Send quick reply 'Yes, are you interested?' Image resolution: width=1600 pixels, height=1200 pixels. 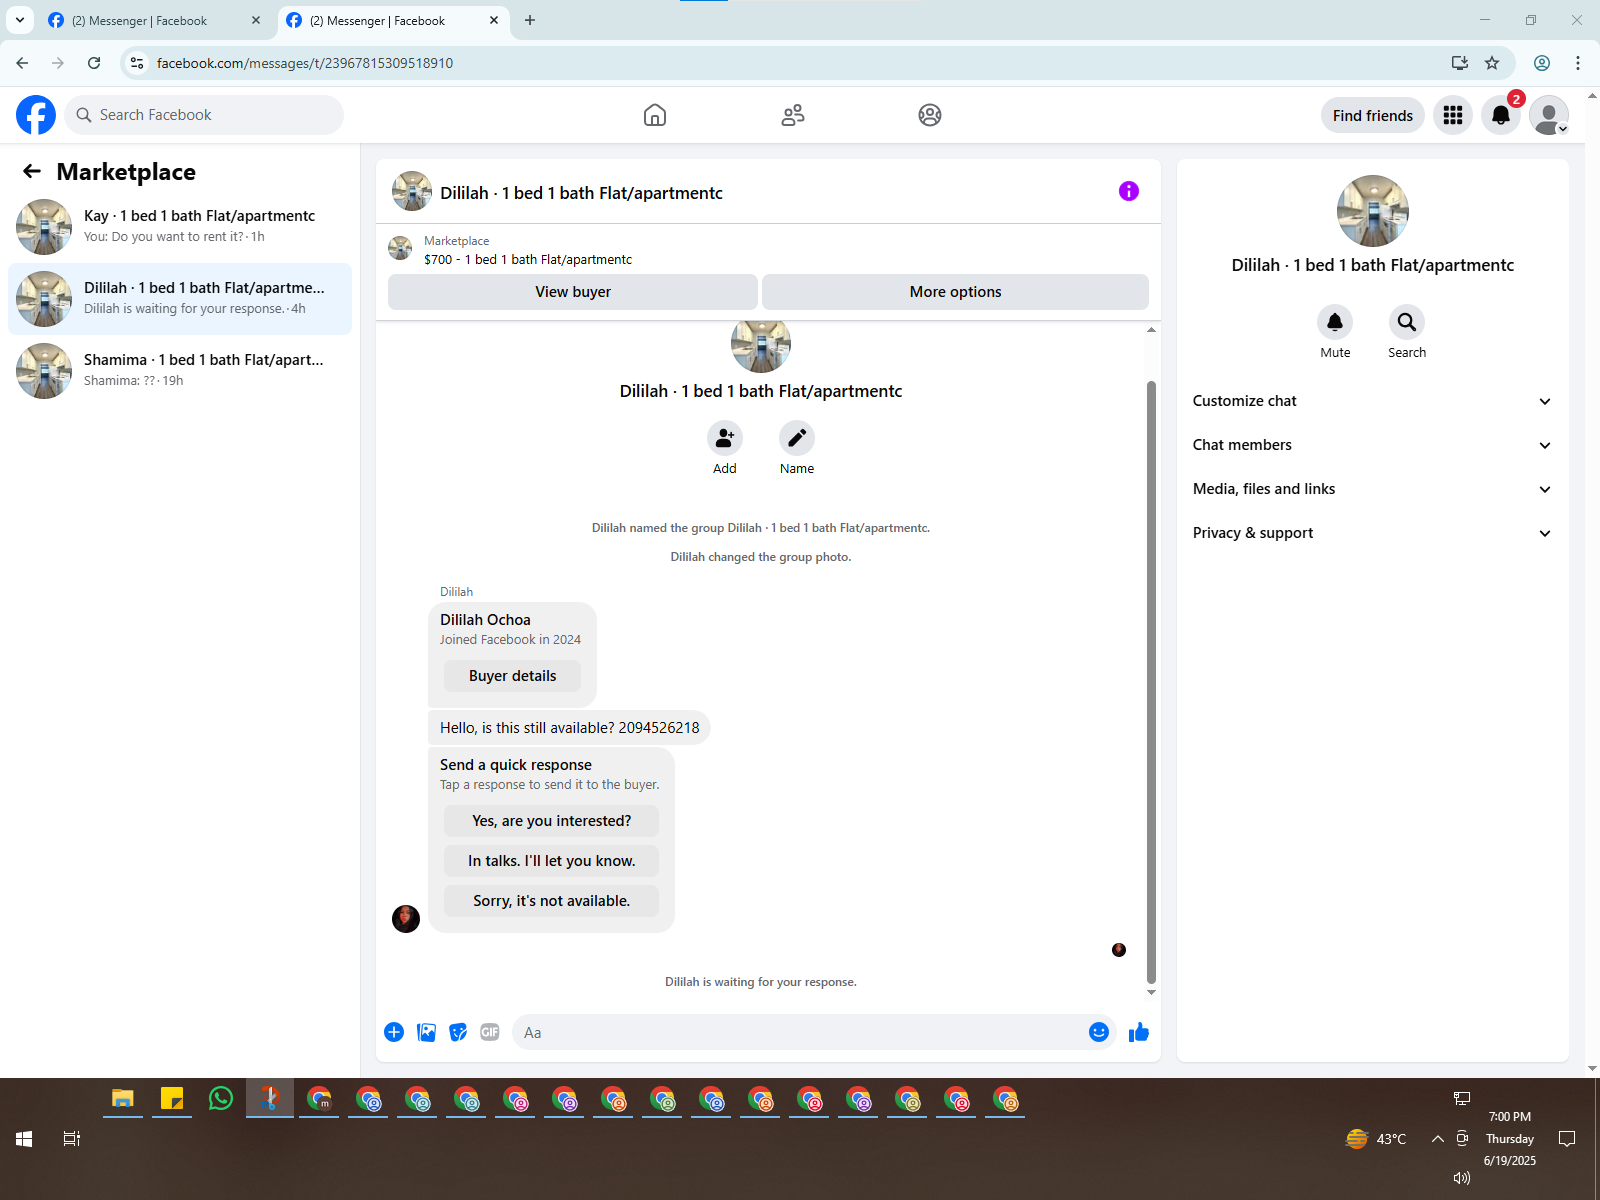tap(551, 821)
